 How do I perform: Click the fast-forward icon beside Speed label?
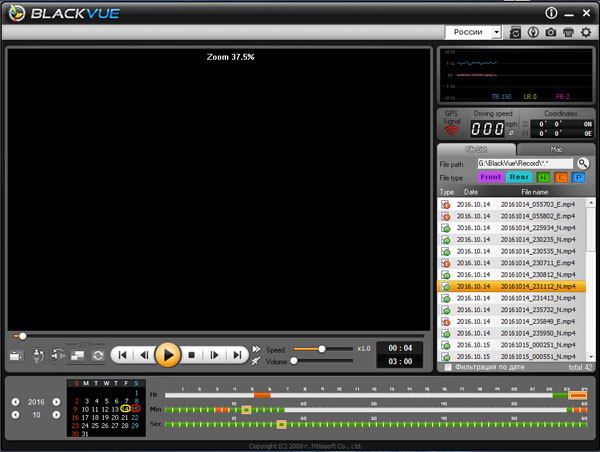pos(256,349)
